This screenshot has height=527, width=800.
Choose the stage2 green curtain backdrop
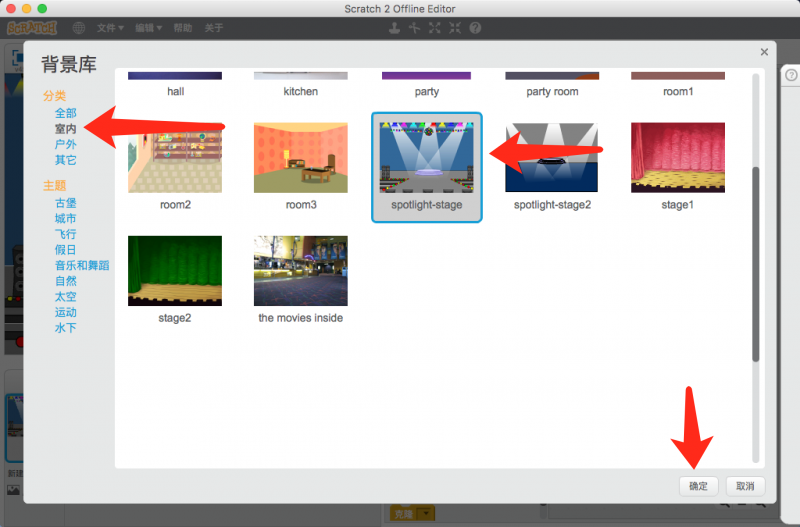tap(175, 271)
